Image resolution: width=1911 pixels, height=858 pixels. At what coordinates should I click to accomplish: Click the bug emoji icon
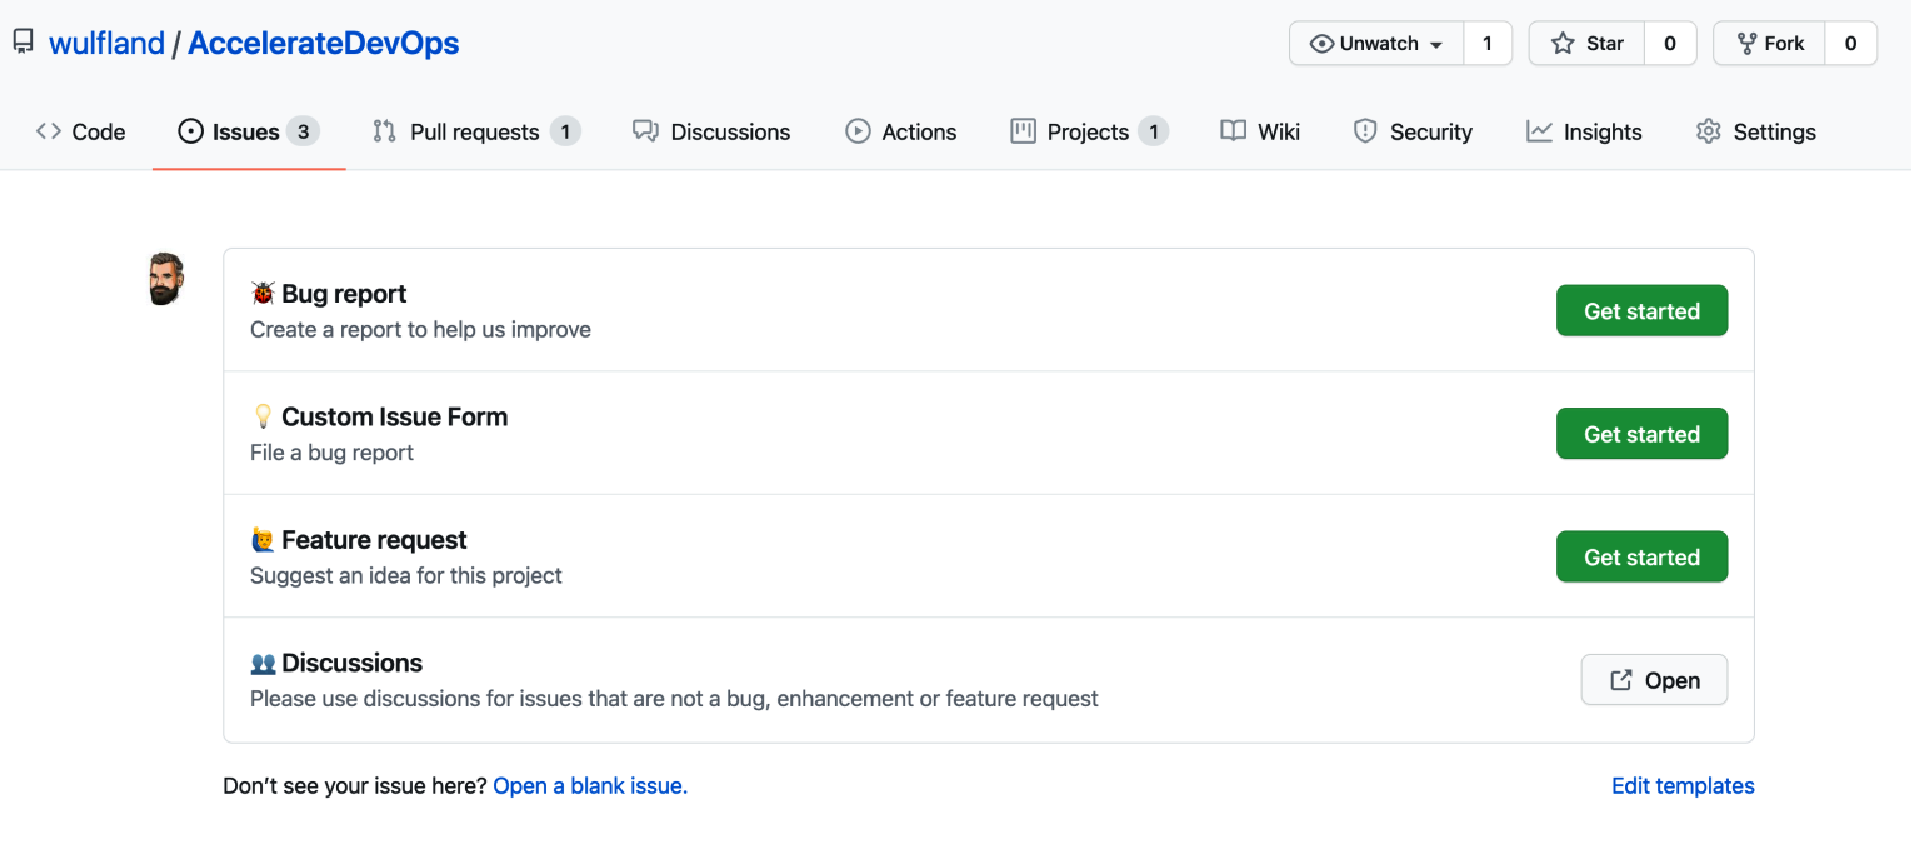tap(263, 293)
